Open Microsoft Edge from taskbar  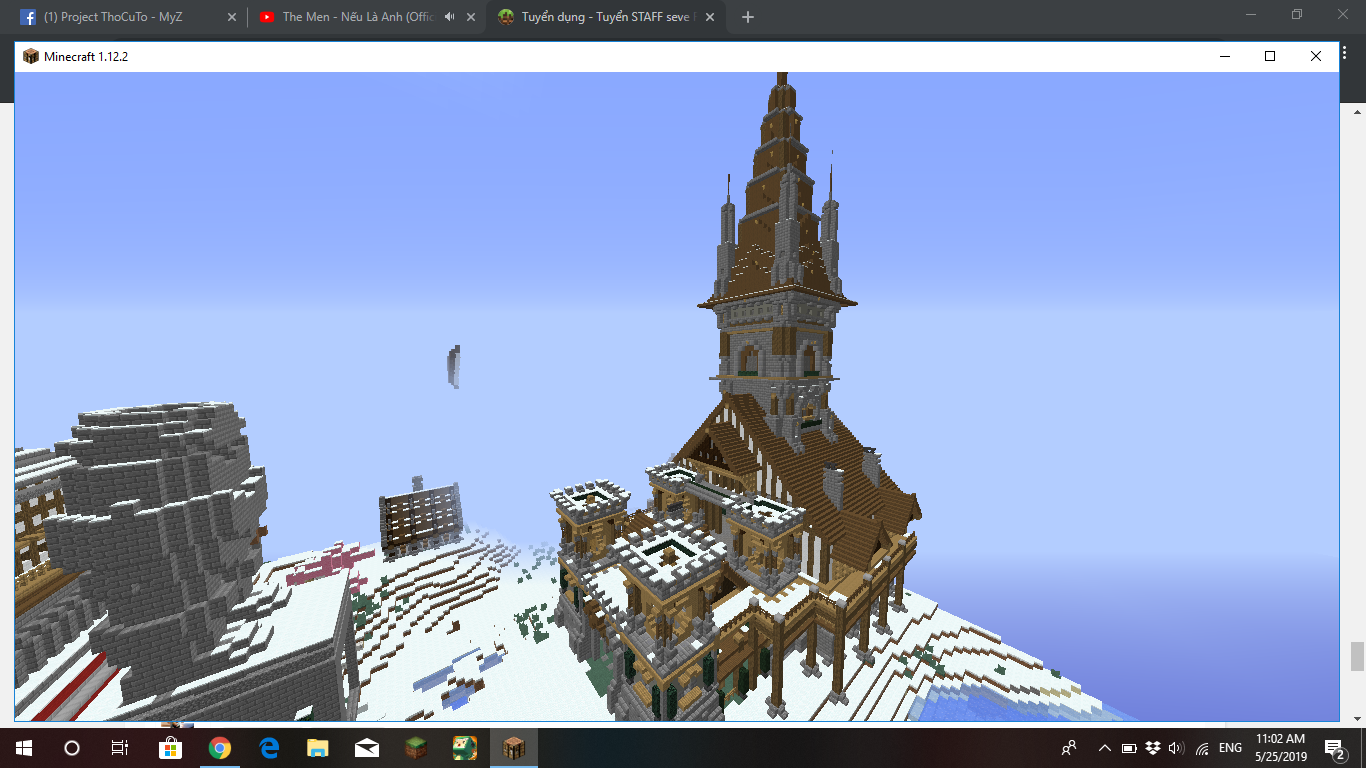coord(268,748)
